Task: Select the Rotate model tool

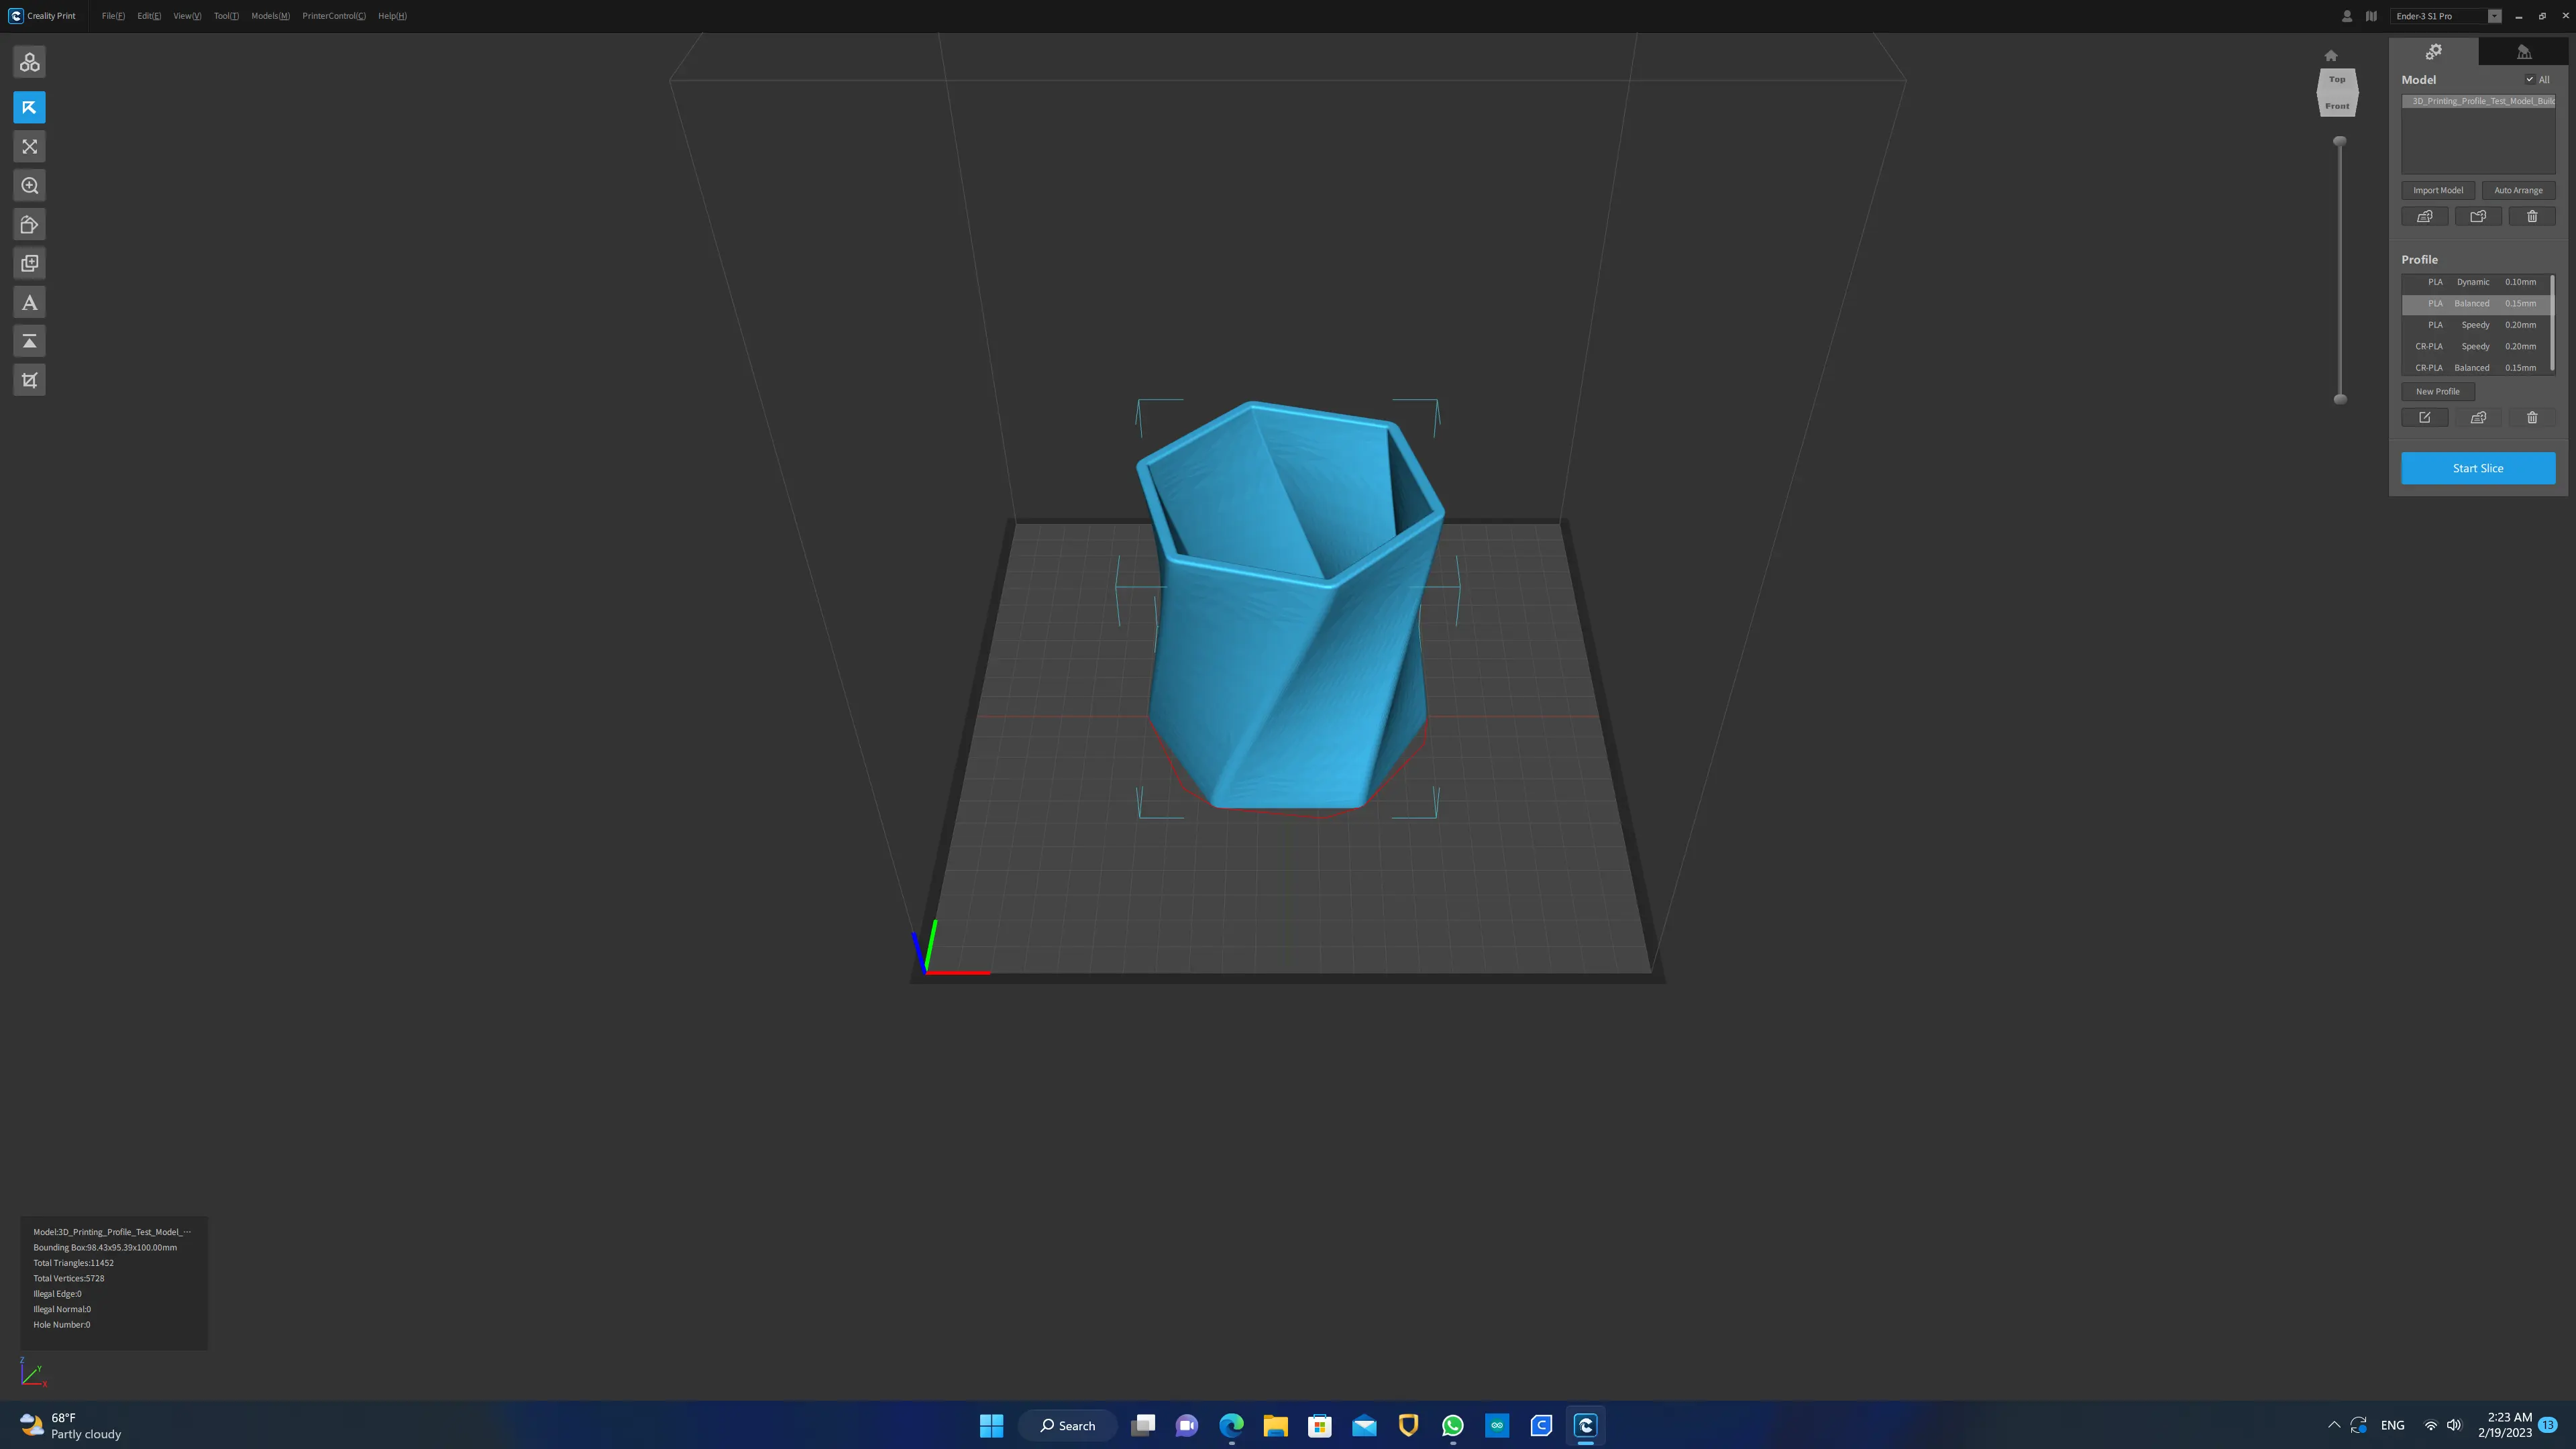Action: [x=29, y=225]
